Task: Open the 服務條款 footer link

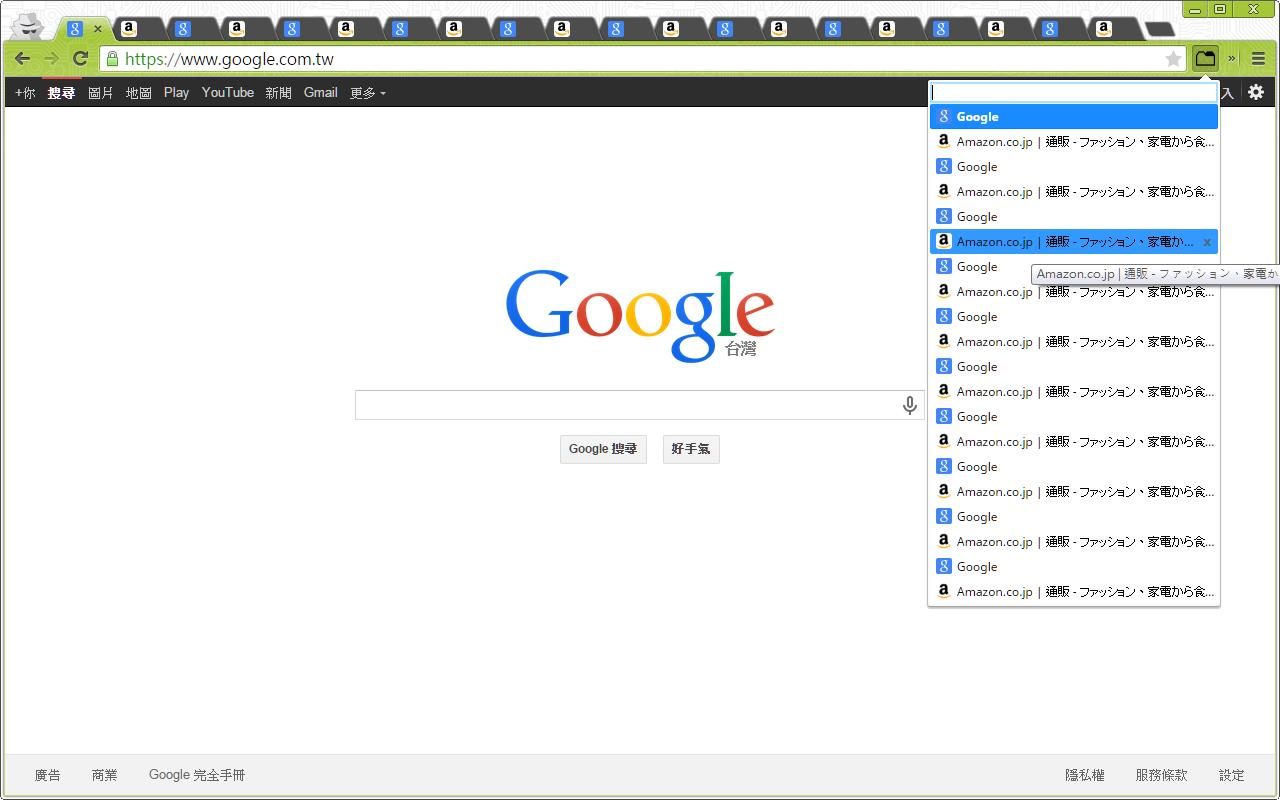Action: tap(1161, 775)
